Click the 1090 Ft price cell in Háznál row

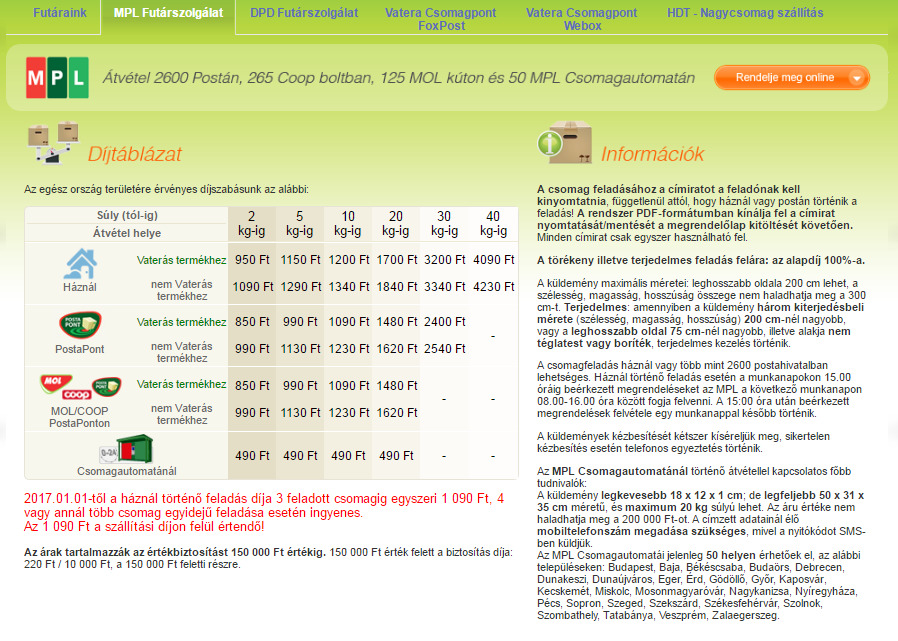(x=253, y=286)
